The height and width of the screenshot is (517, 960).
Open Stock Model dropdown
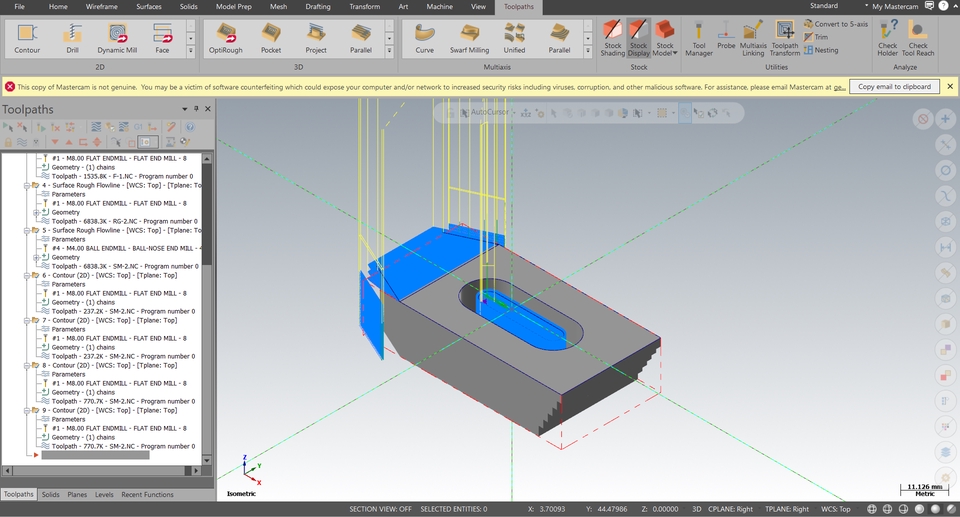pyautogui.click(x=665, y=39)
